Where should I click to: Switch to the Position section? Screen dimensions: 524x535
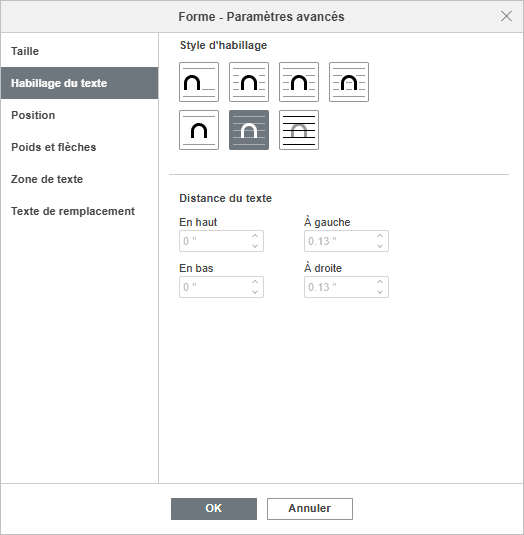pyautogui.click(x=79, y=115)
